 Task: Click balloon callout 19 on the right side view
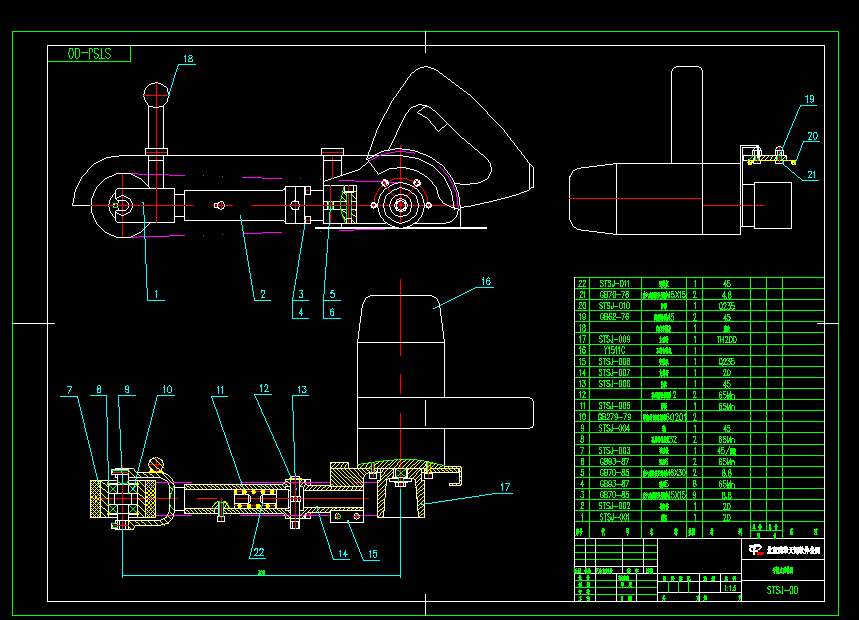click(x=809, y=99)
